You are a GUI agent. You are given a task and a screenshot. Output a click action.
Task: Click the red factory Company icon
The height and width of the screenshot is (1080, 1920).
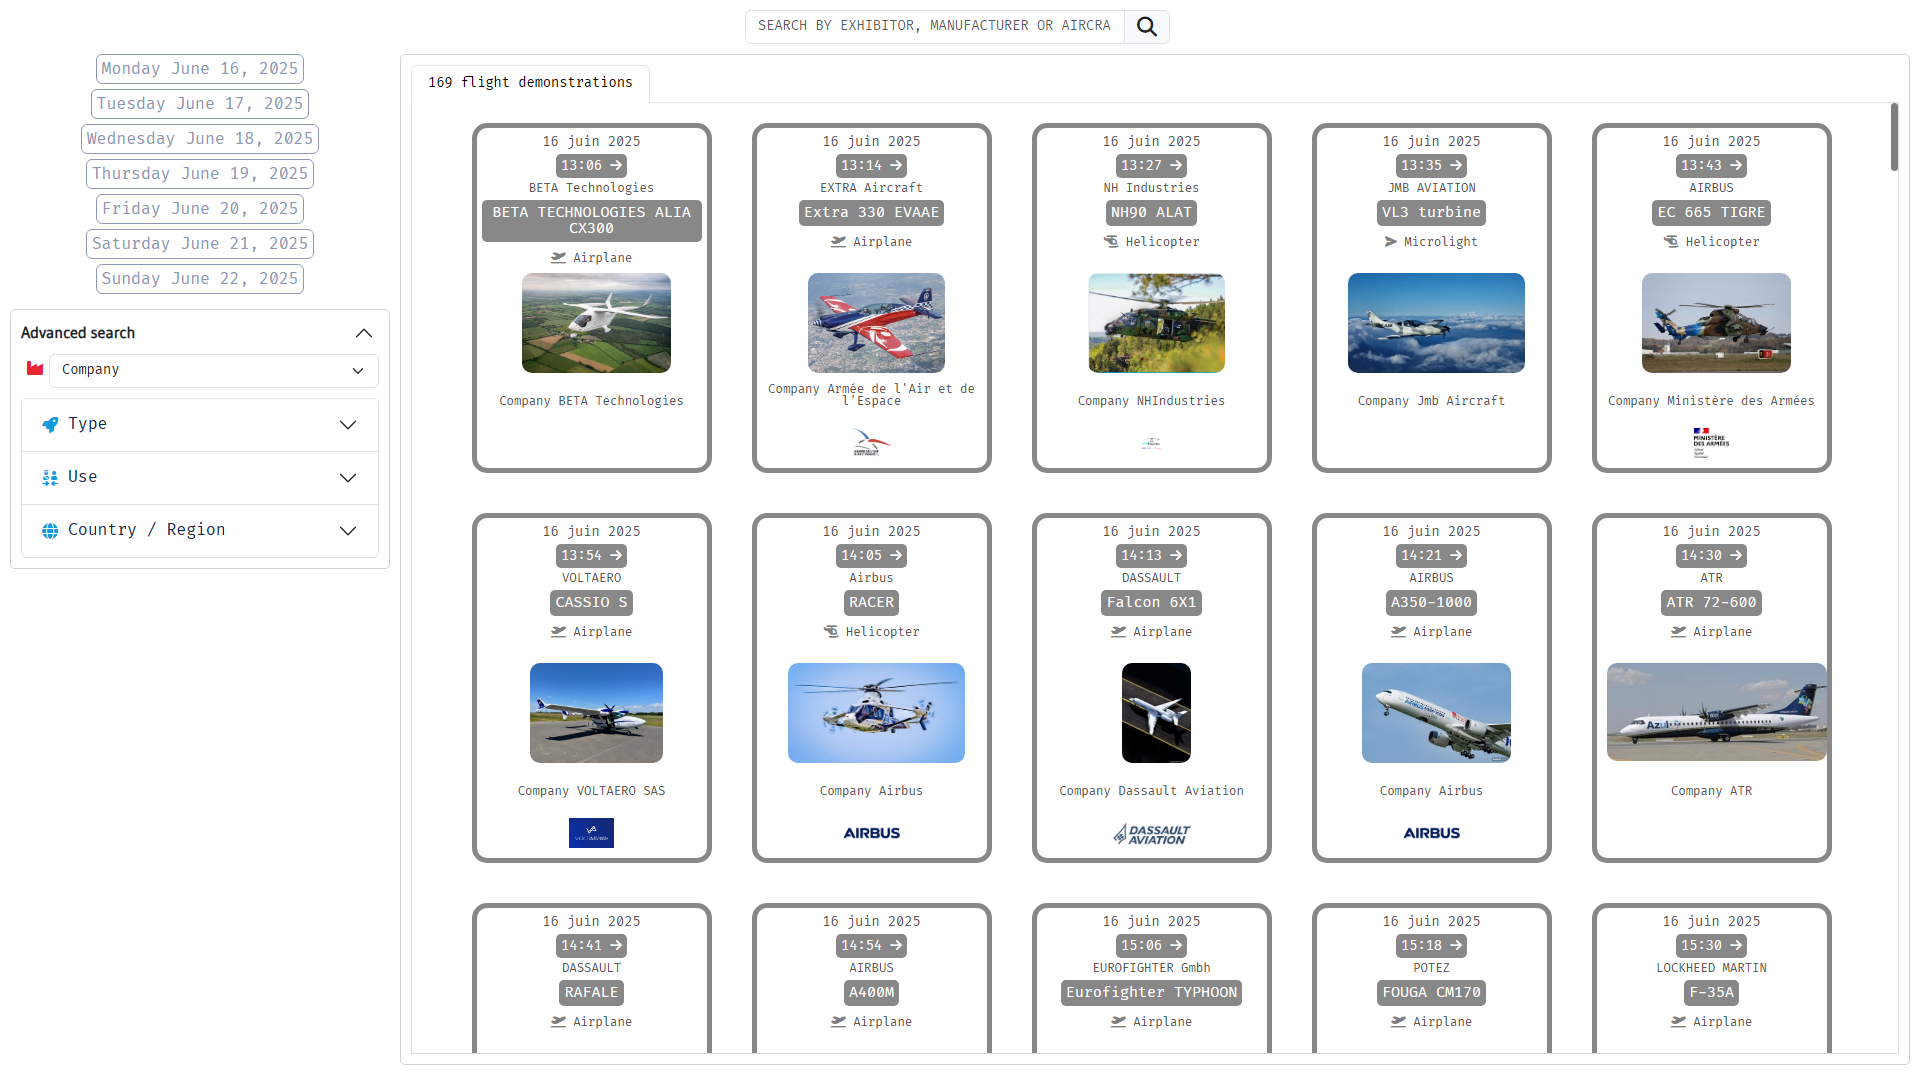35,369
